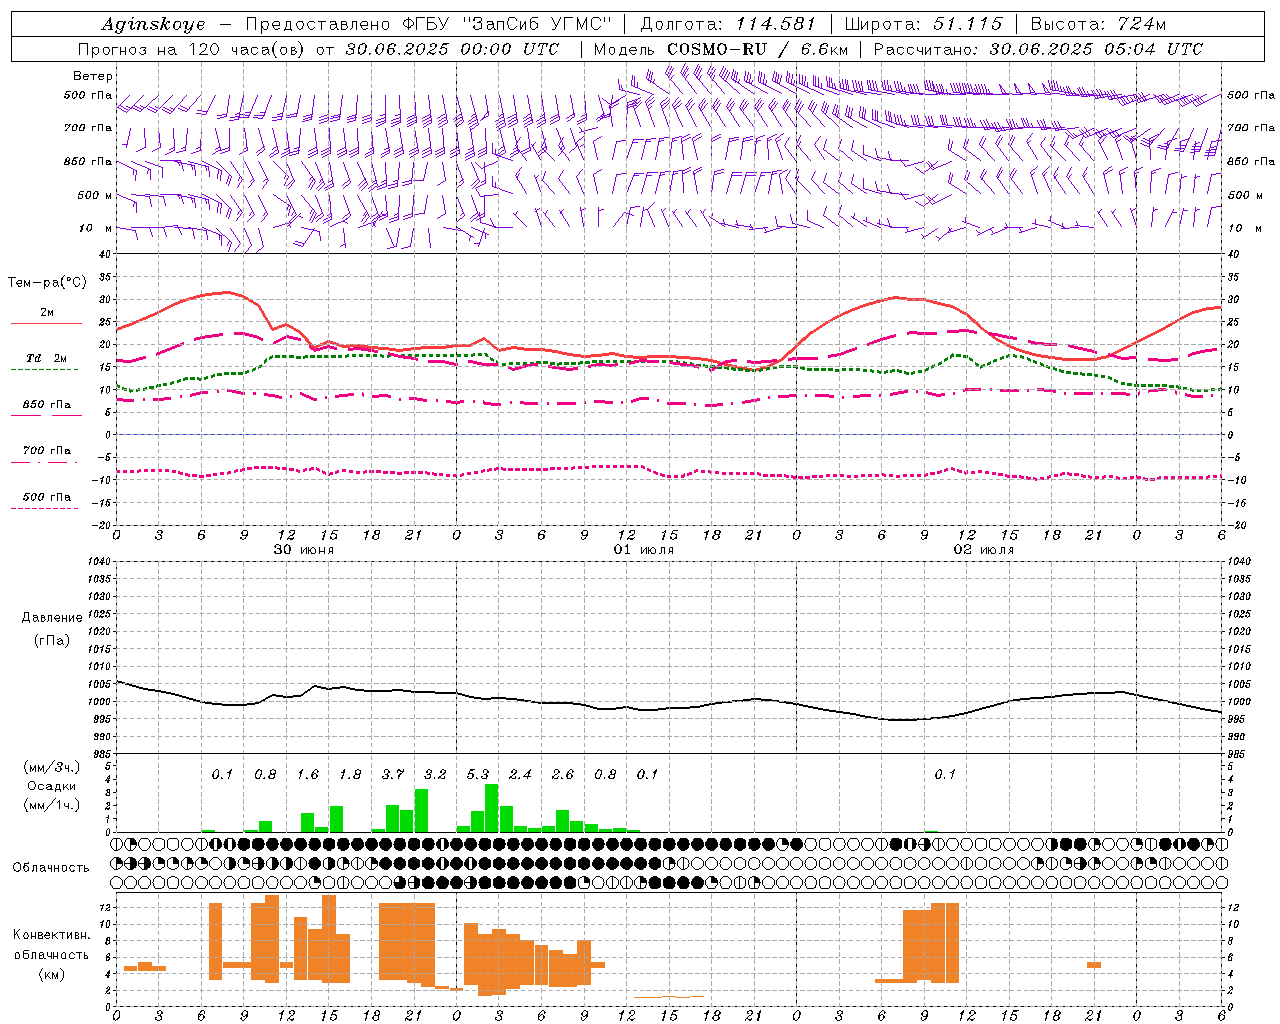Screen dimensions: 1280x1024
Task: Click the 01 июля date label
Action: point(644,550)
